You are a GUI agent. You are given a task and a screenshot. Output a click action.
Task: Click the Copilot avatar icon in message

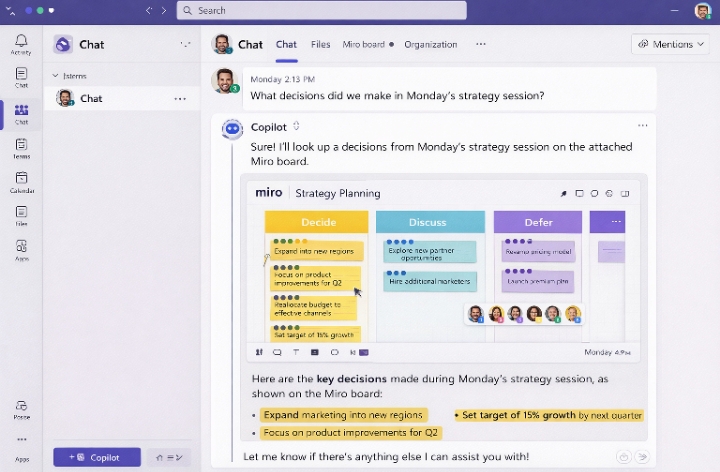(x=232, y=128)
